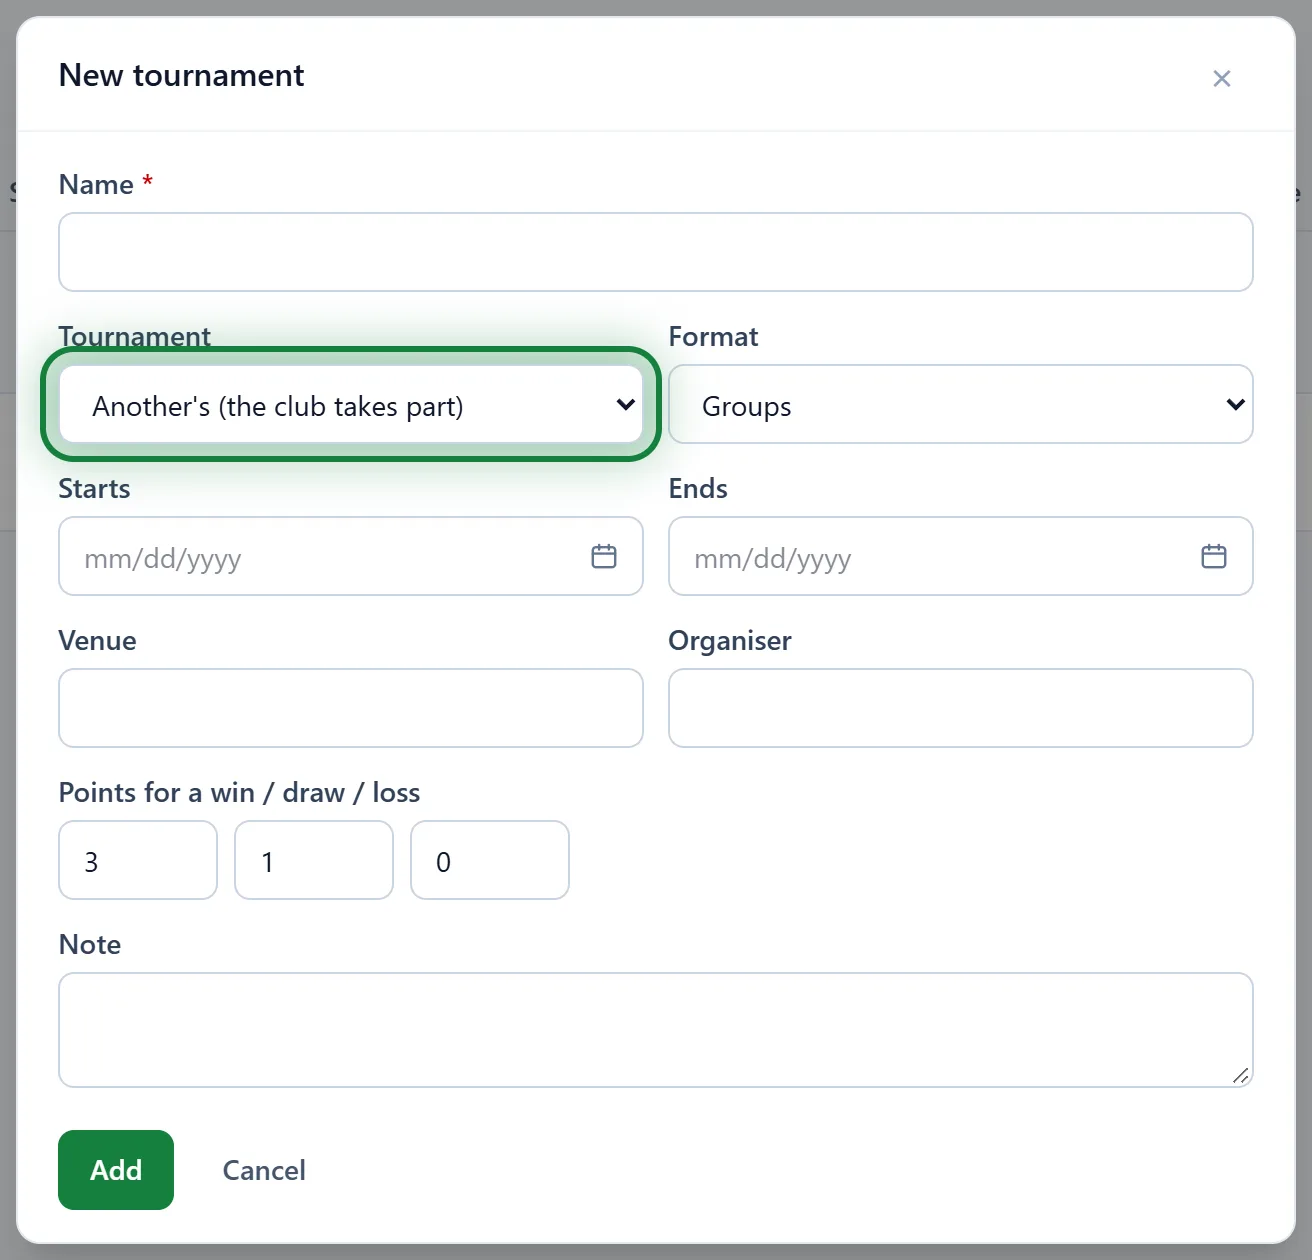Select the loss points field showing 0
Image resolution: width=1312 pixels, height=1260 pixels.
click(490, 860)
